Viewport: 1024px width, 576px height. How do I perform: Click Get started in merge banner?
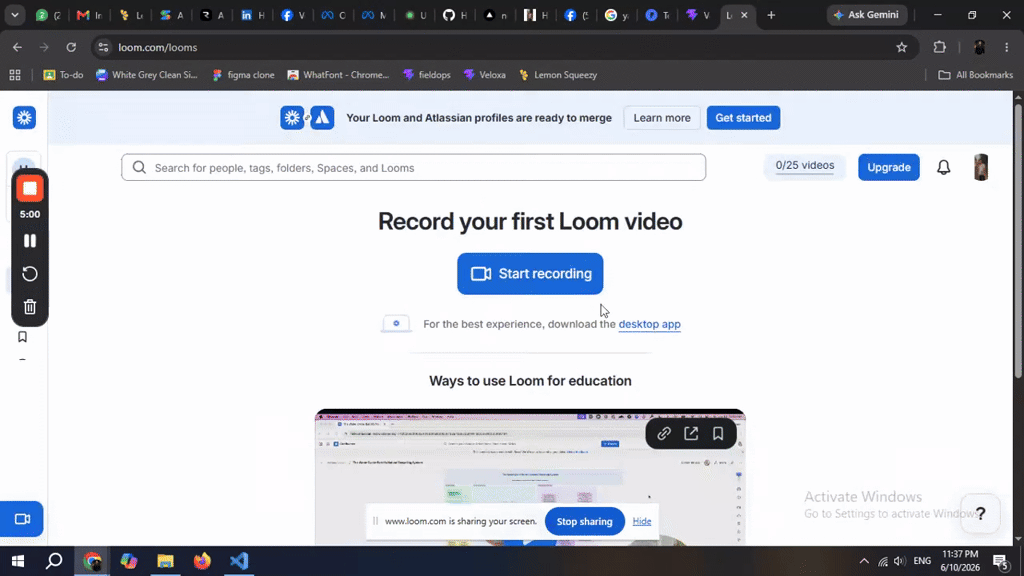pyautogui.click(x=743, y=118)
